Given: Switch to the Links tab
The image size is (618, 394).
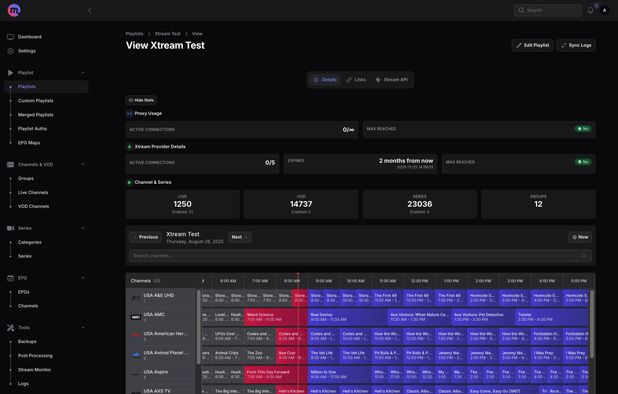Looking at the screenshot, I should (x=356, y=80).
